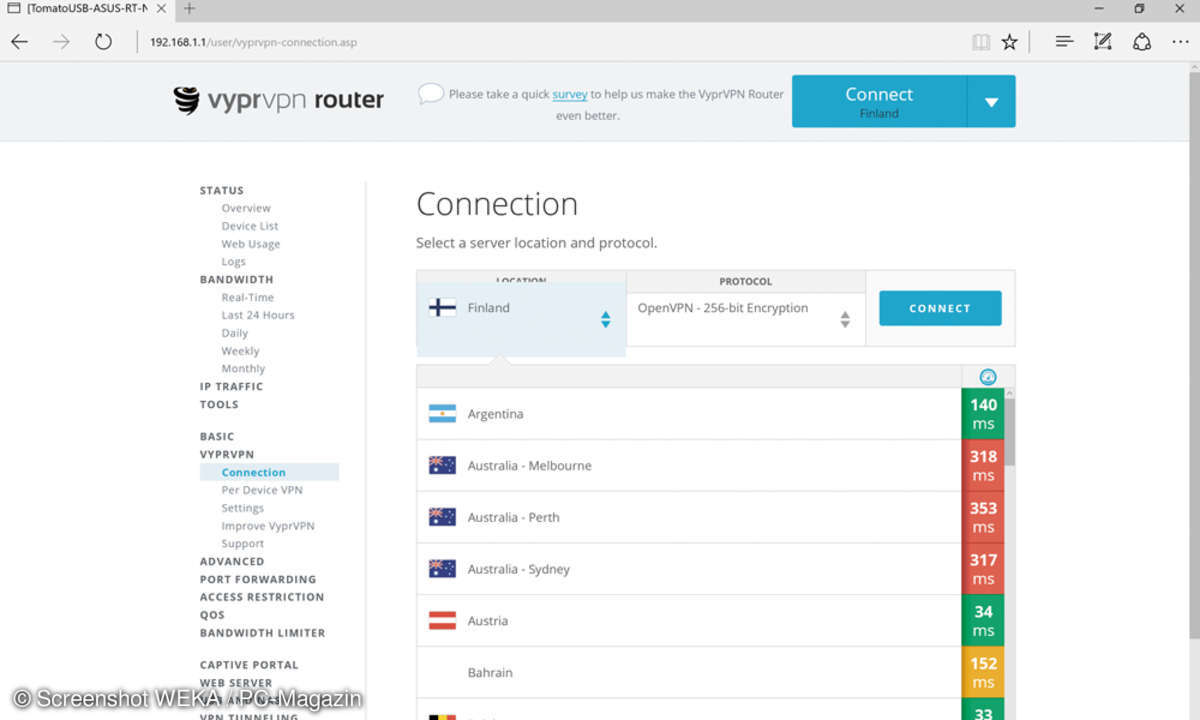The image size is (1200, 720).
Task: Open Real-Time bandwidth page
Action: pos(247,297)
